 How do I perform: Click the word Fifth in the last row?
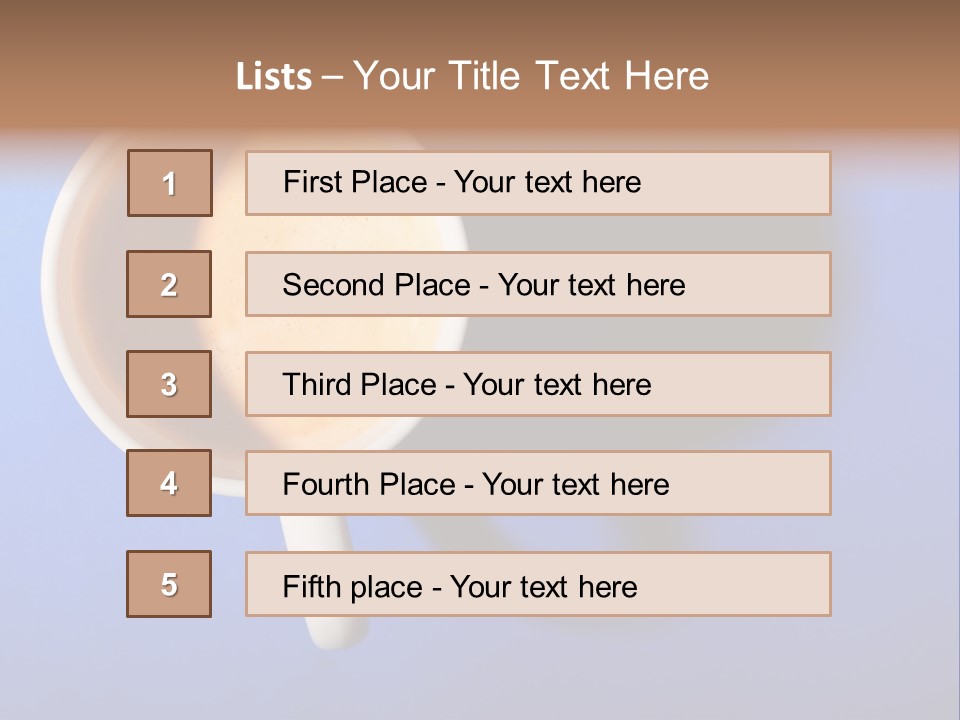[x=312, y=586]
